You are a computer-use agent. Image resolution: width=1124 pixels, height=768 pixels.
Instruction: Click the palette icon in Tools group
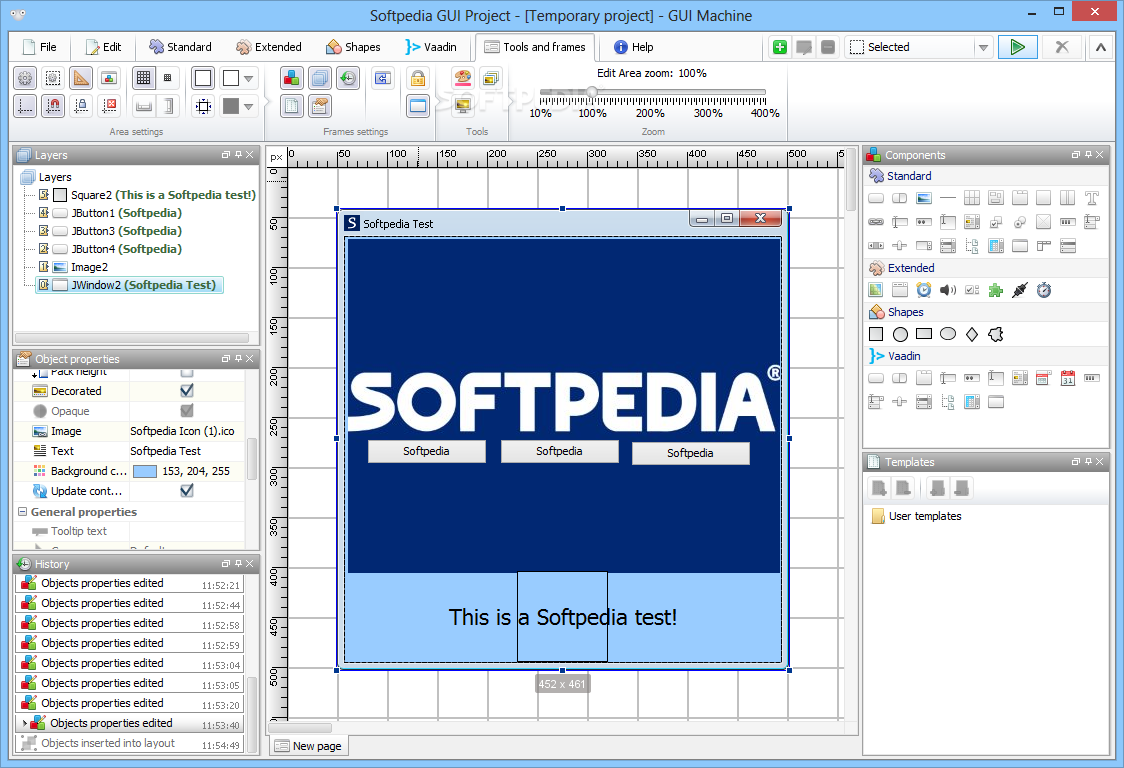463,77
